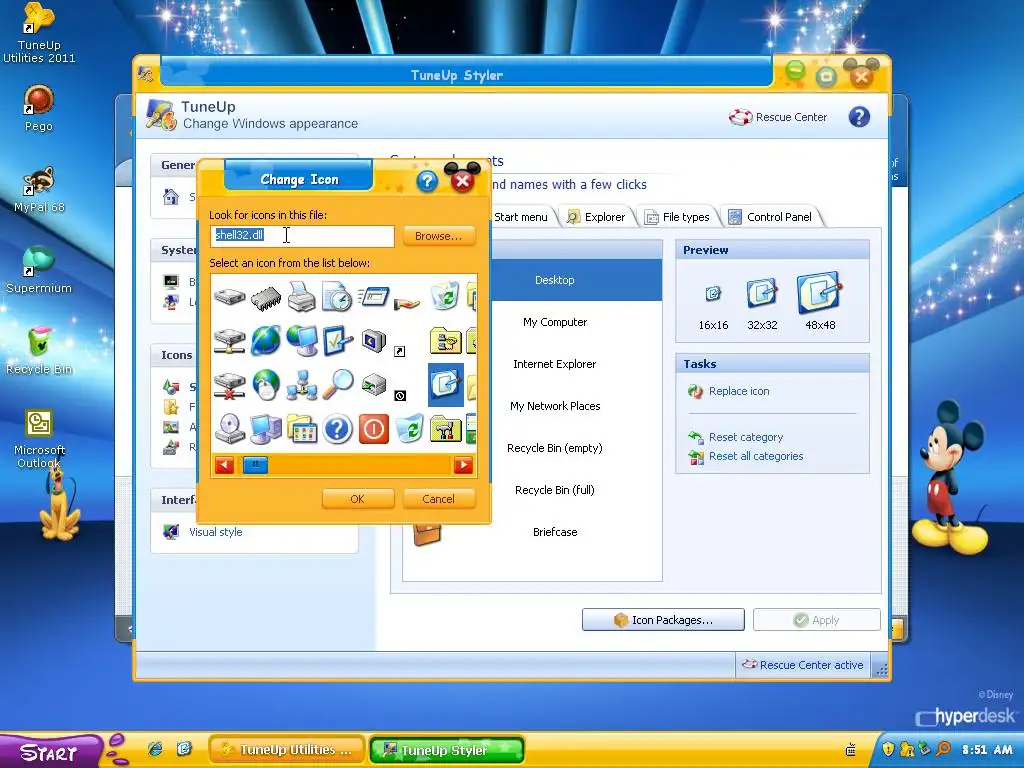This screenshot has width=1024, height=768.
Task: Select the network drive icon
Action: (x=230, y=340)
